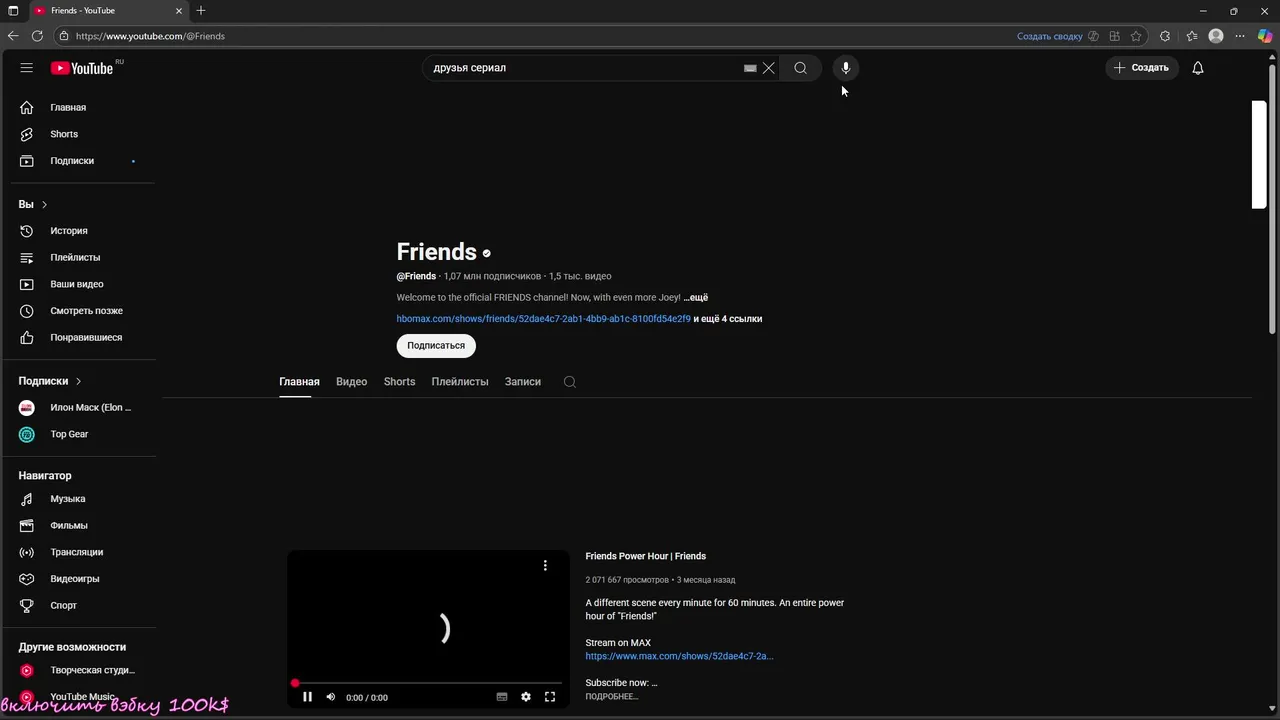Open the favorites list icon
Image resolution: width=1280 pixels, height=720 pixels.
click(1192, 36)
